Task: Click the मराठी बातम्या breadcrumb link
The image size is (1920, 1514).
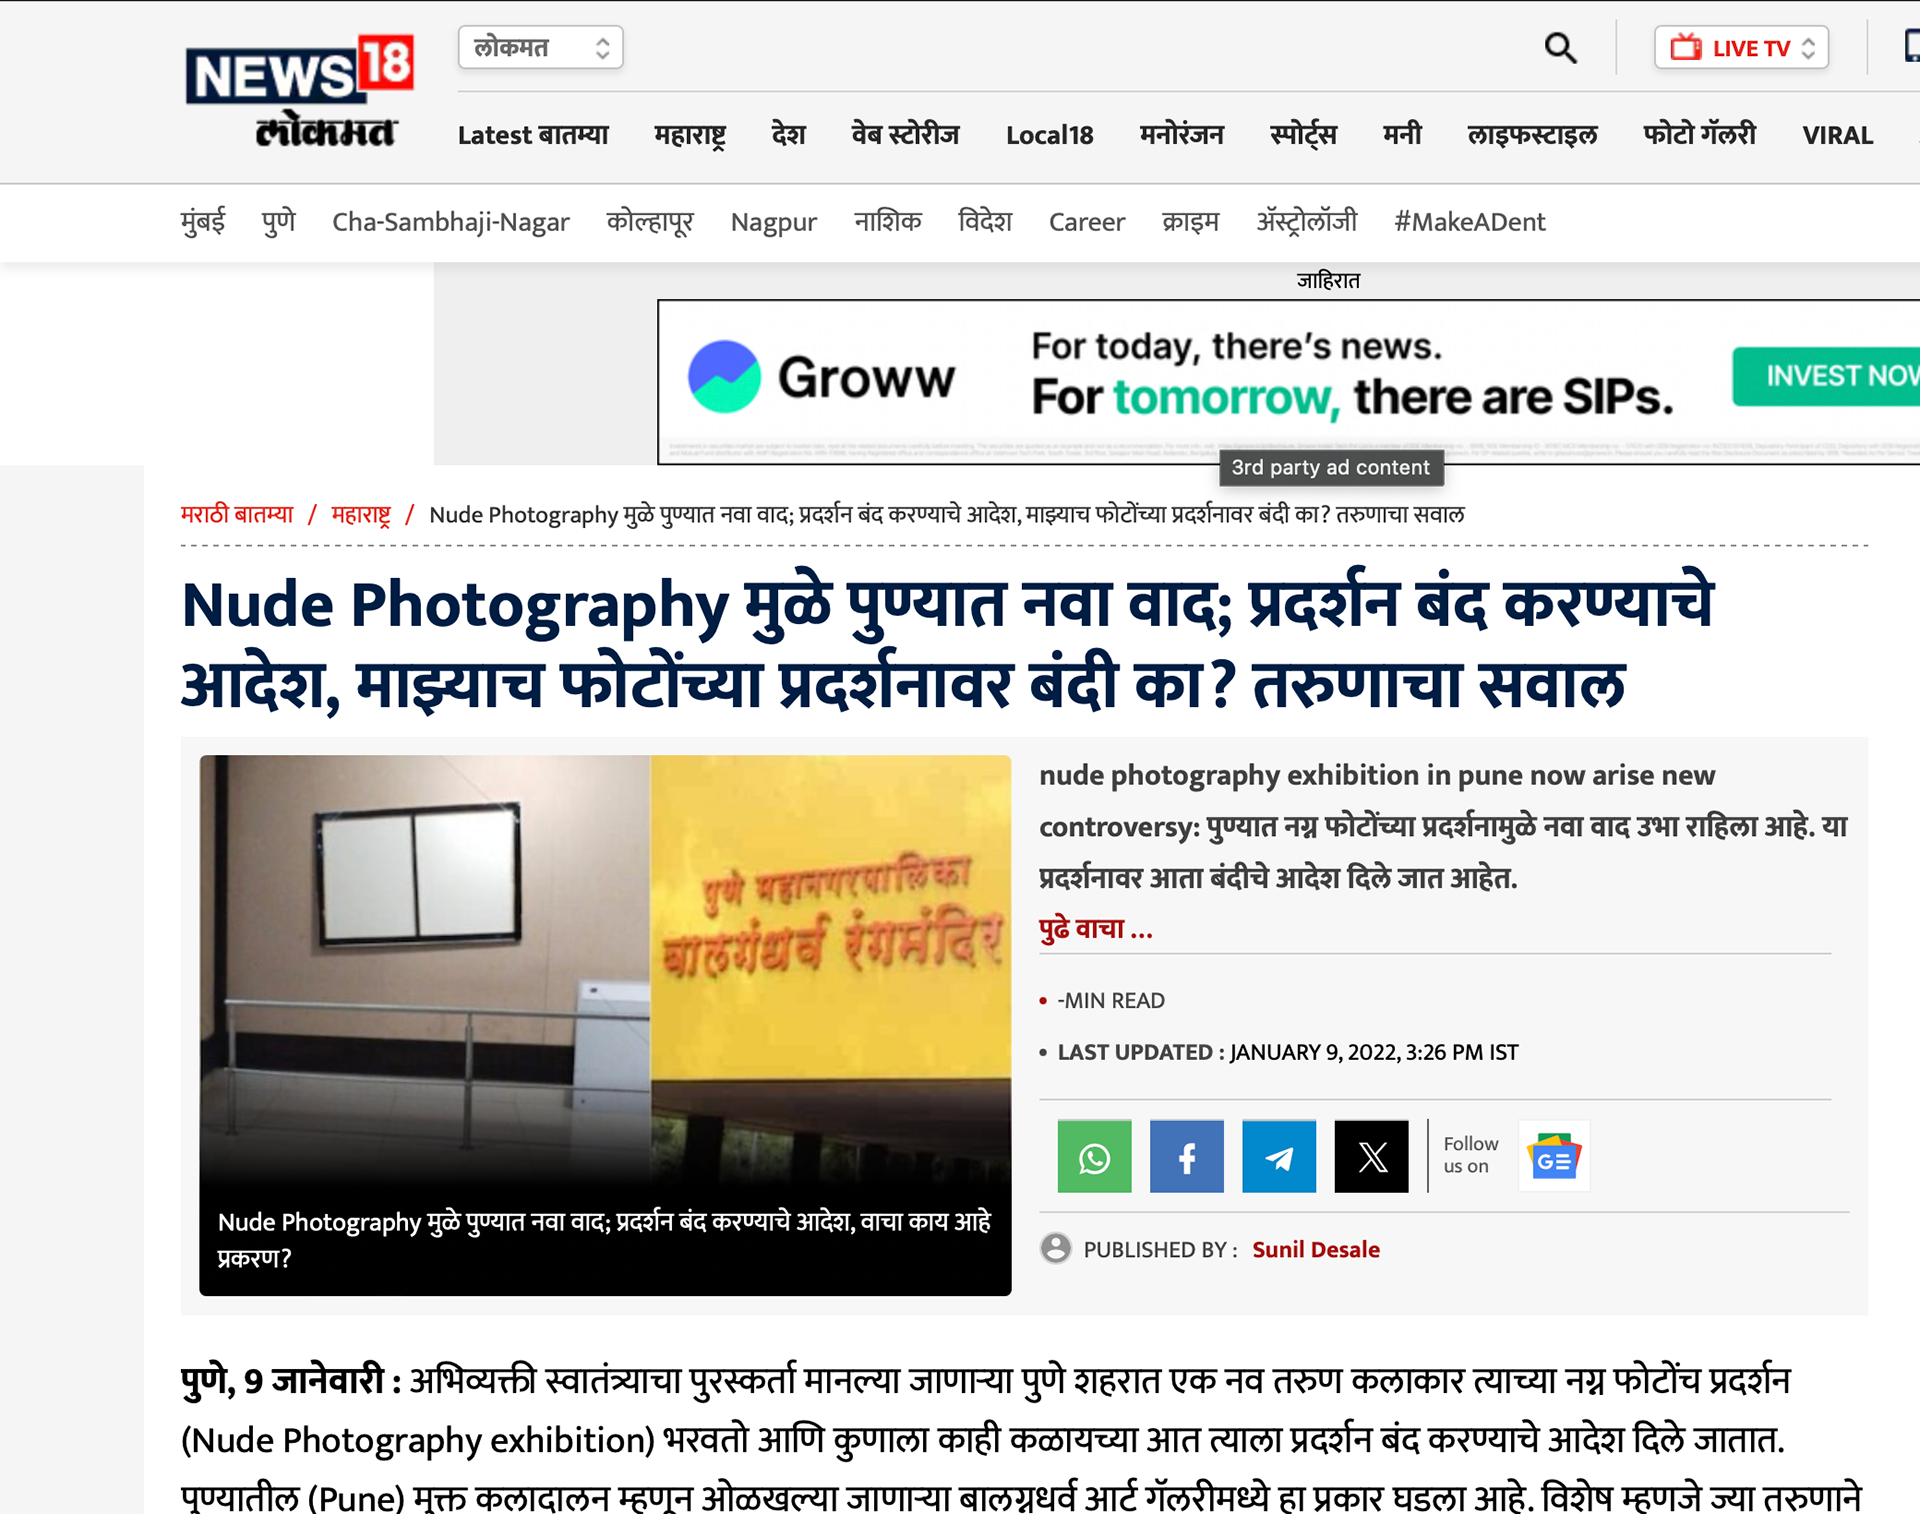Action: pyautogui.click(x=237, y=514)
